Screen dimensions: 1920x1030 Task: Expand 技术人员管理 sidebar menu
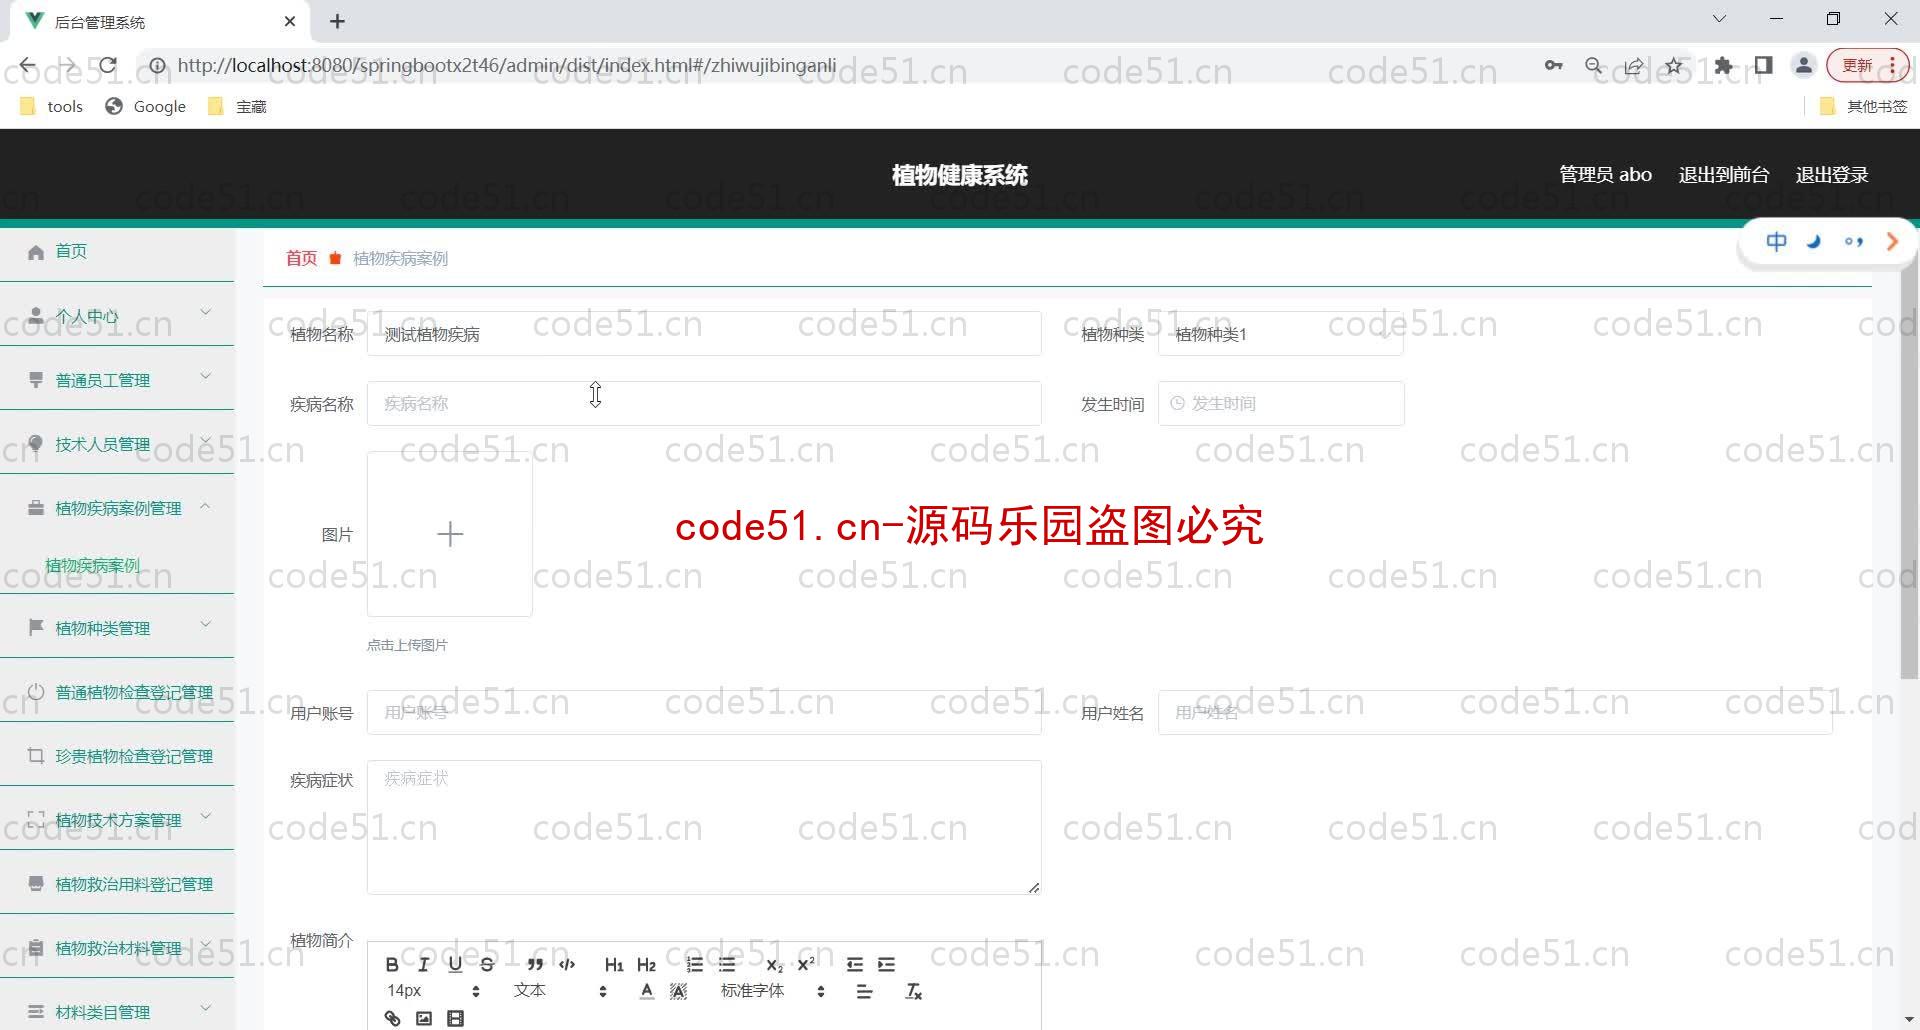coord(117,444)
